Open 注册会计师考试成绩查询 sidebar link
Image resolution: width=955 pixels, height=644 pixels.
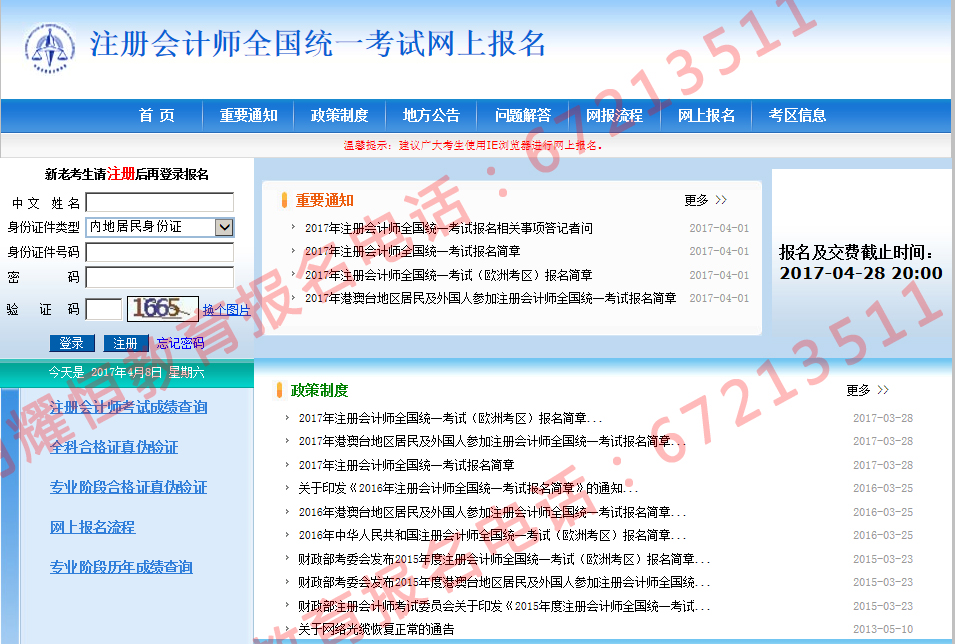[129, 407]
